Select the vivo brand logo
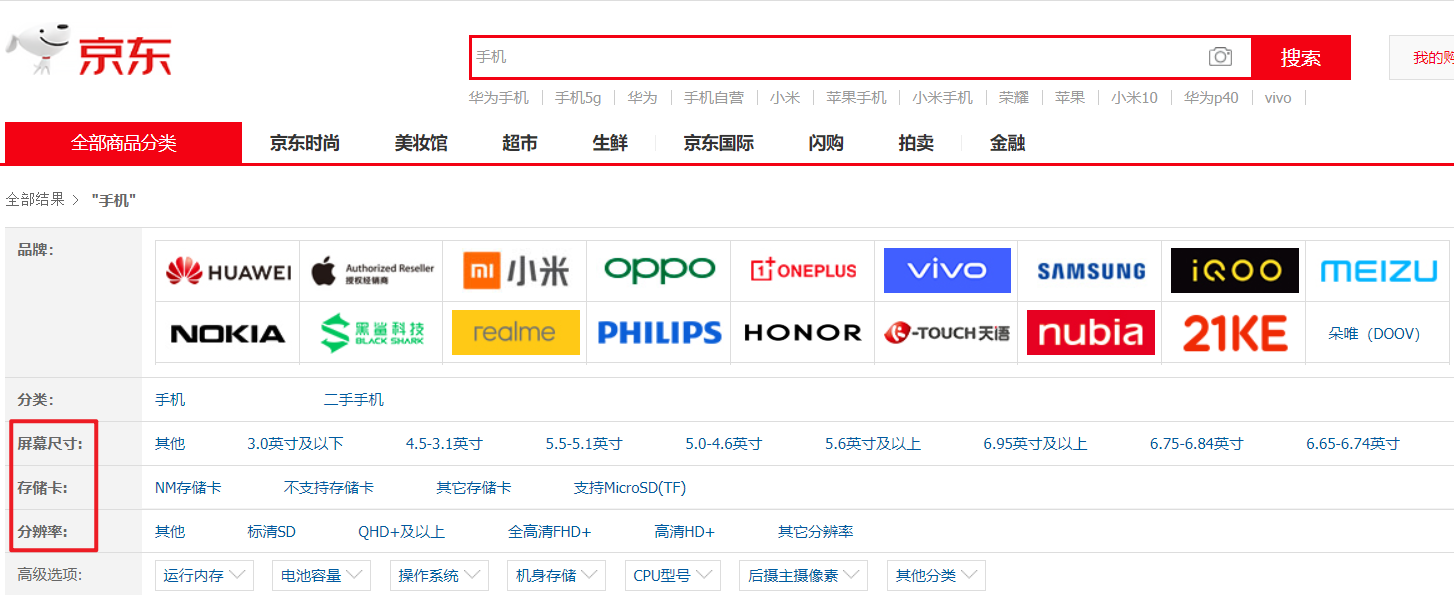 [x=947, y=270]
